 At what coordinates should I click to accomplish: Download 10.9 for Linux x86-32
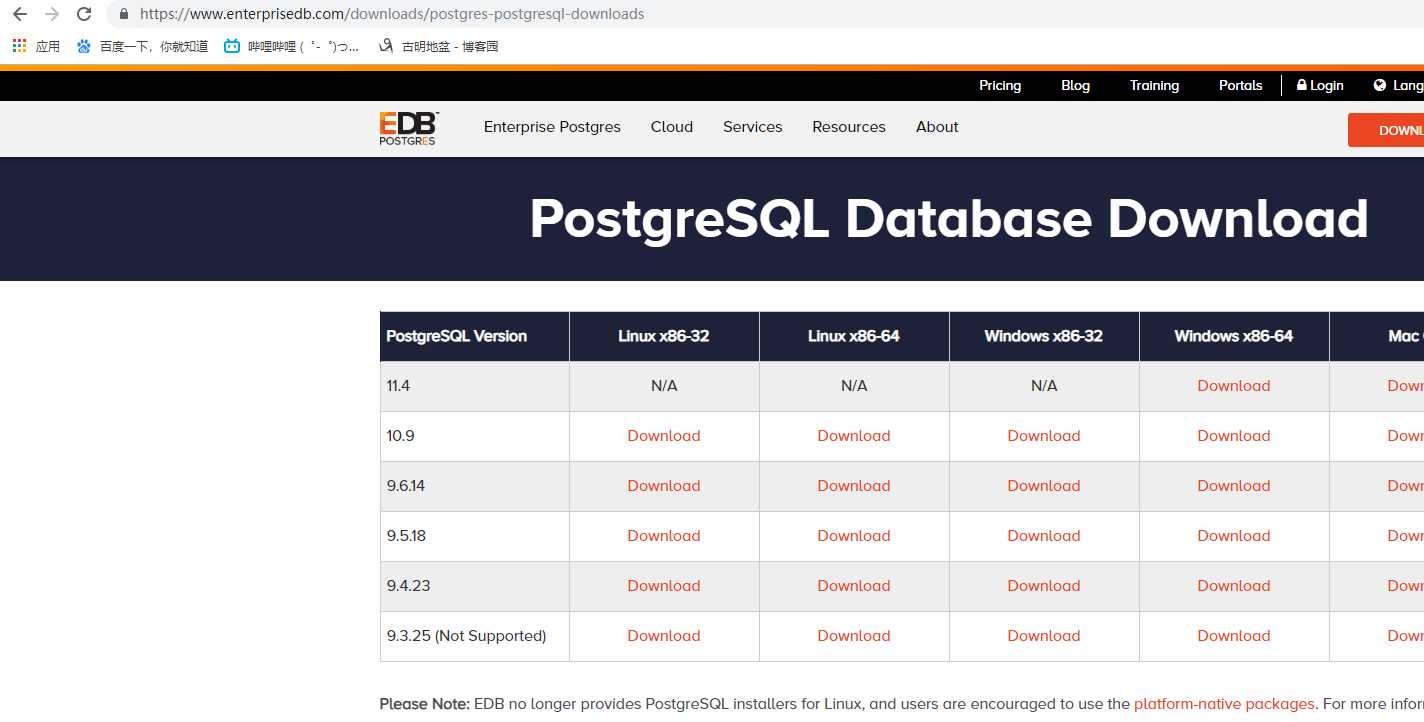[664, 436]
